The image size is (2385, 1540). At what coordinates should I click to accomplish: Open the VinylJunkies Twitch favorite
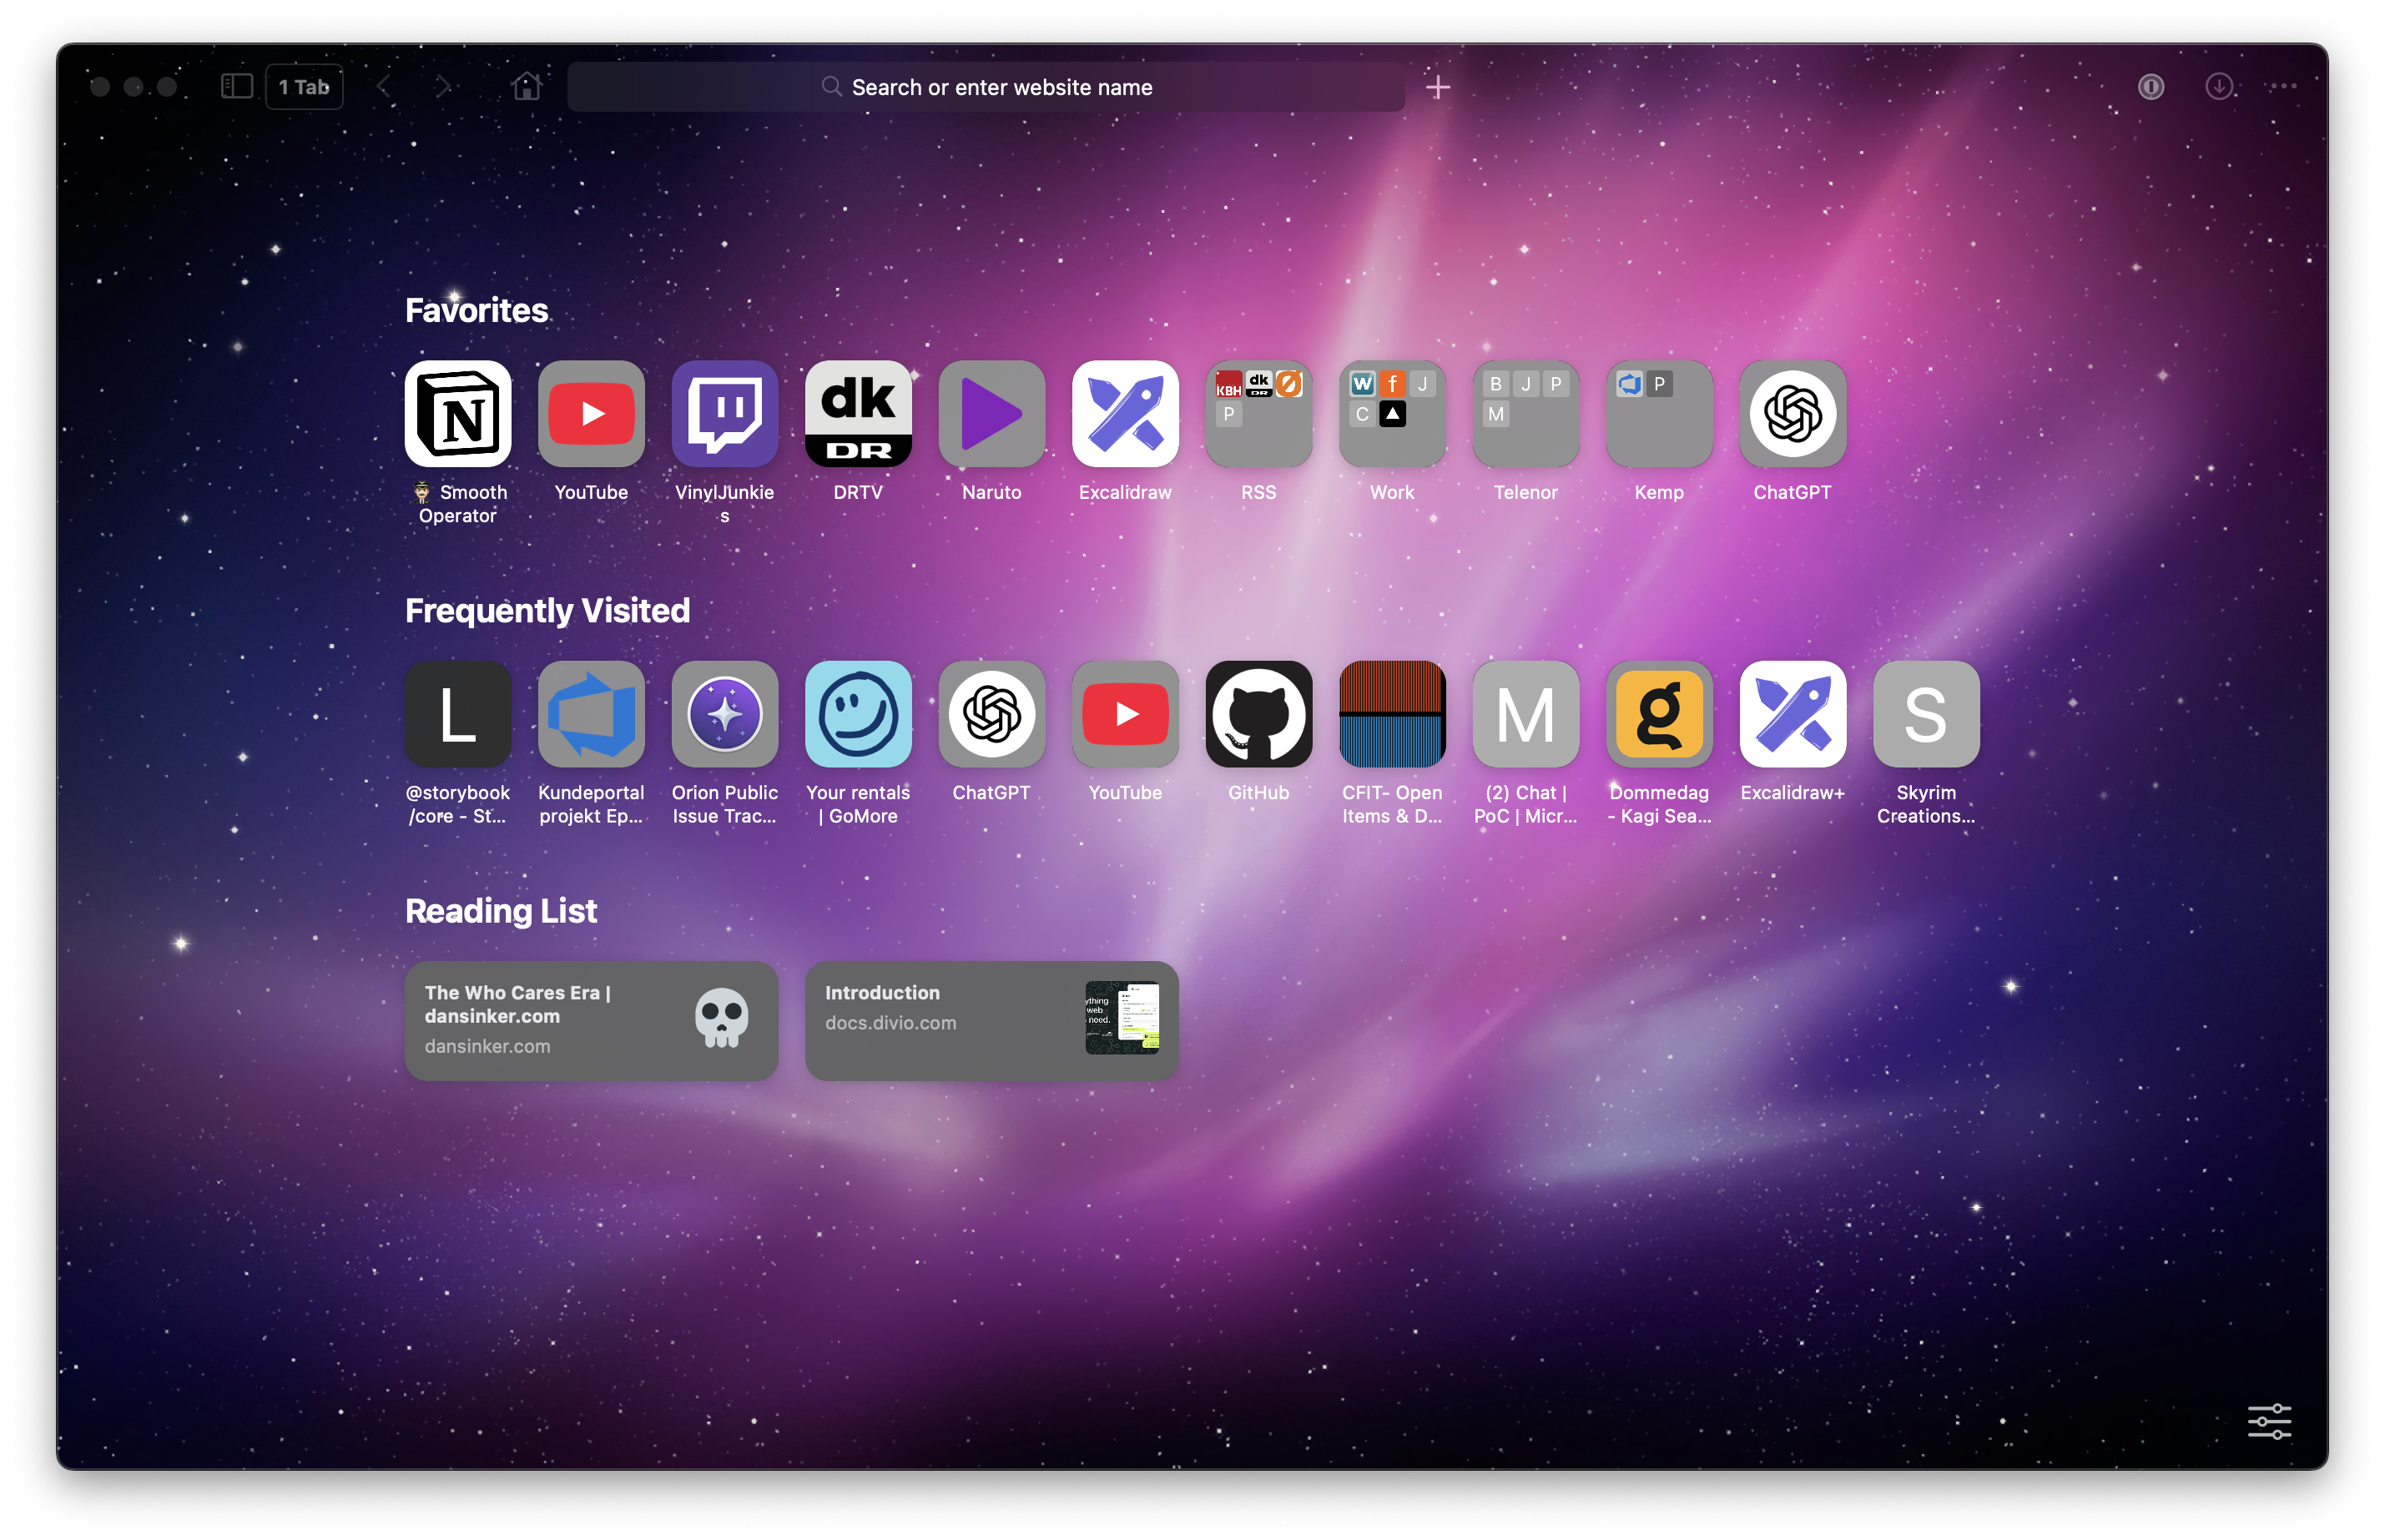[x=724, y=414]
